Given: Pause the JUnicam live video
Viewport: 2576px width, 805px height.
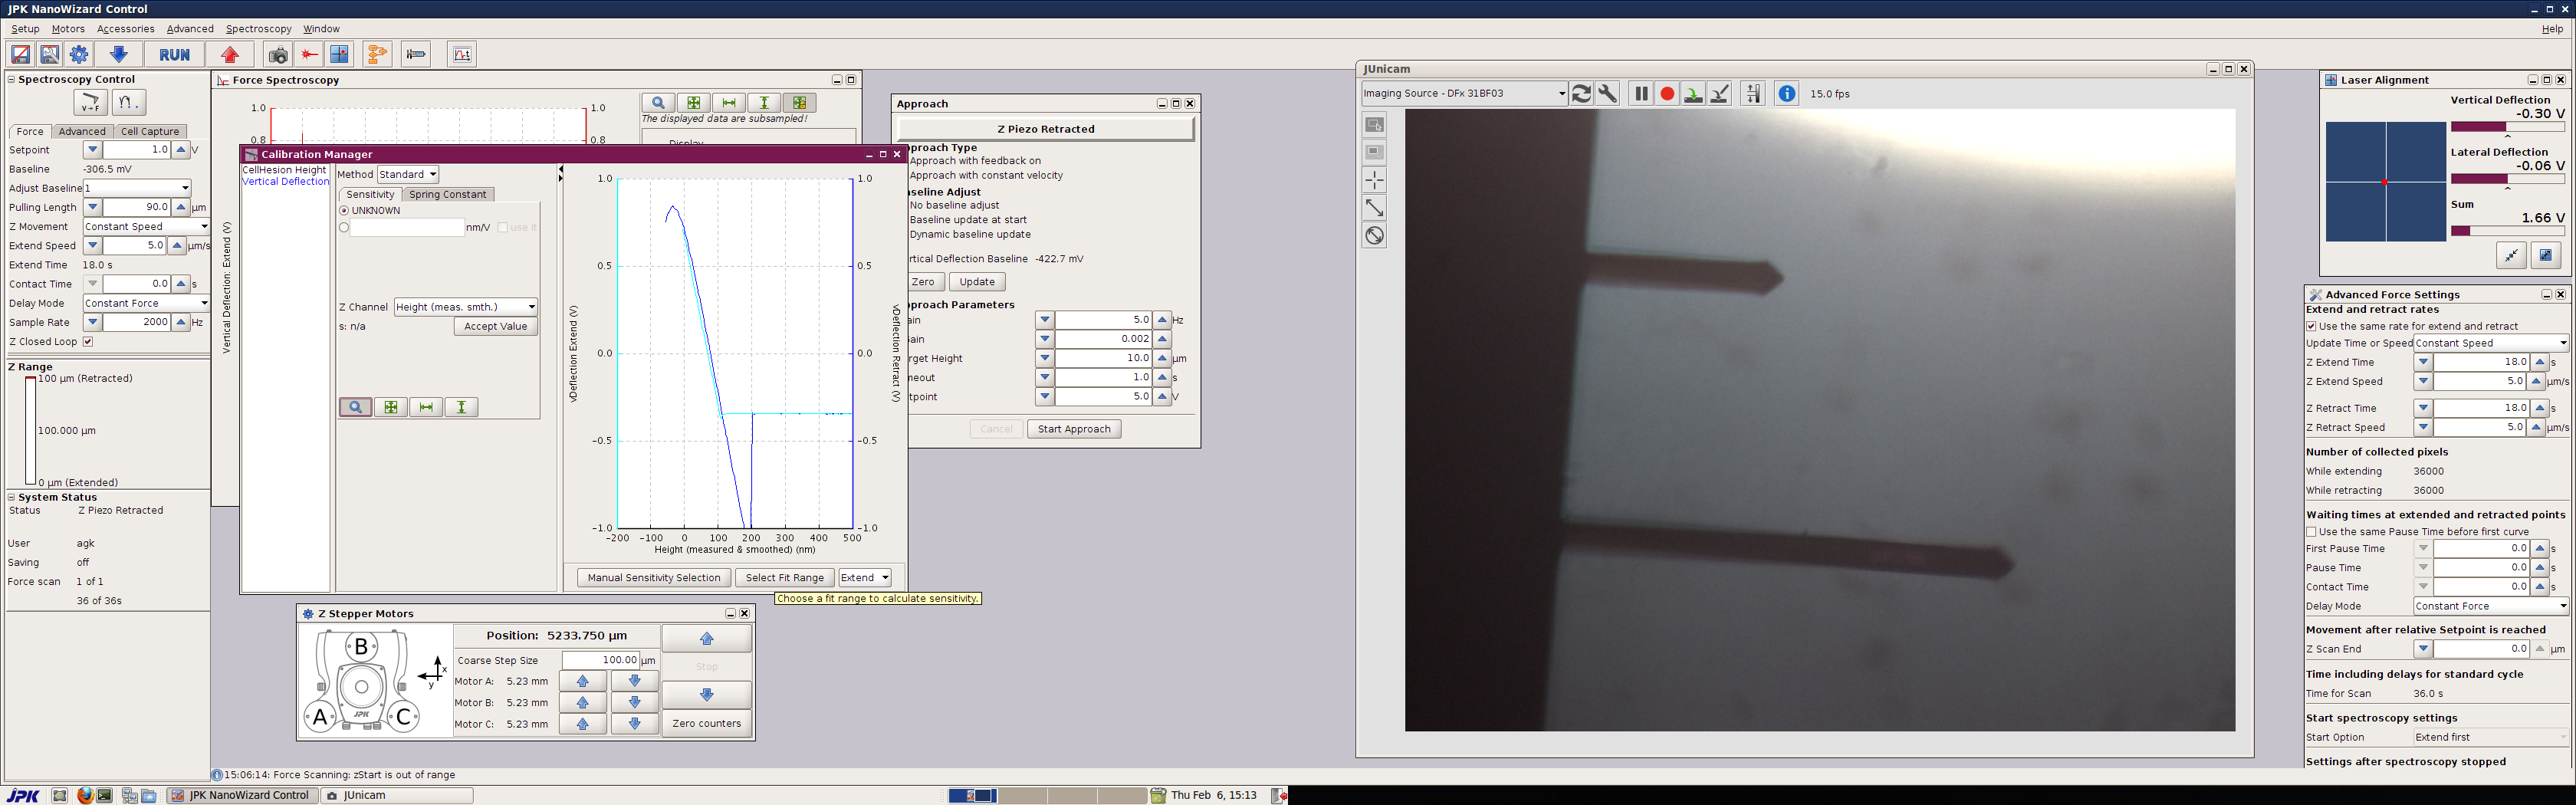Looking at the screenshot, I should click(x=1640, y=94).
